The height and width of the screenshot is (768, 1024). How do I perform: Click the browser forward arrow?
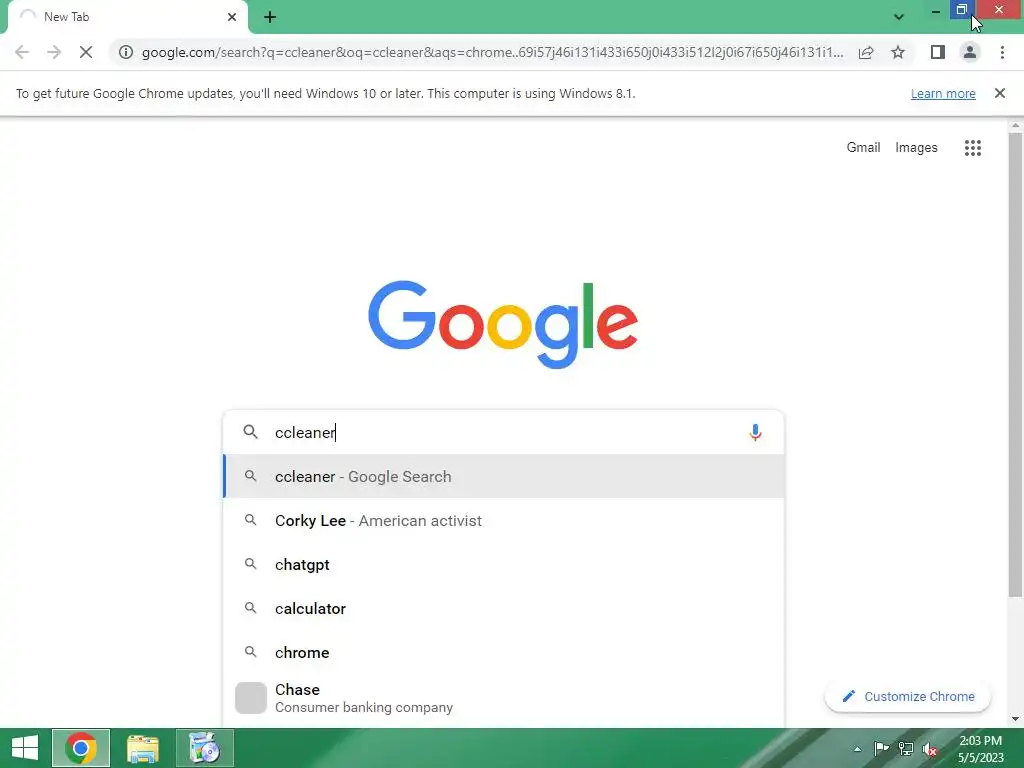54,52
